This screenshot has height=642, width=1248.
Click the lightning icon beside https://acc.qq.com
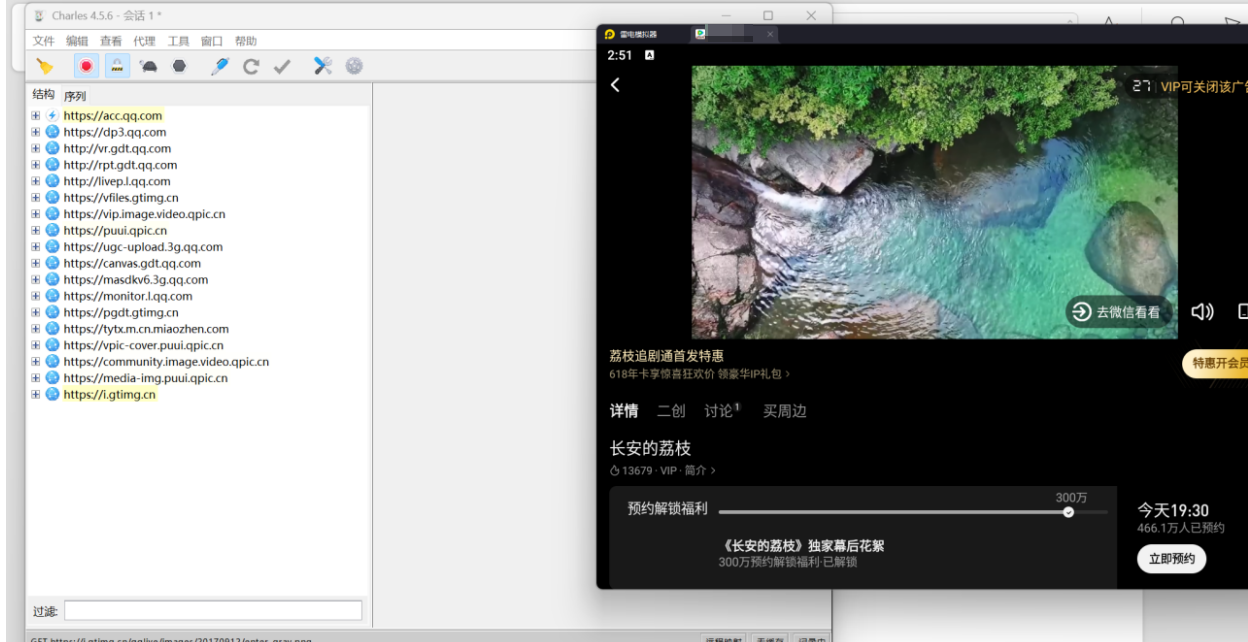pos(52,115)
